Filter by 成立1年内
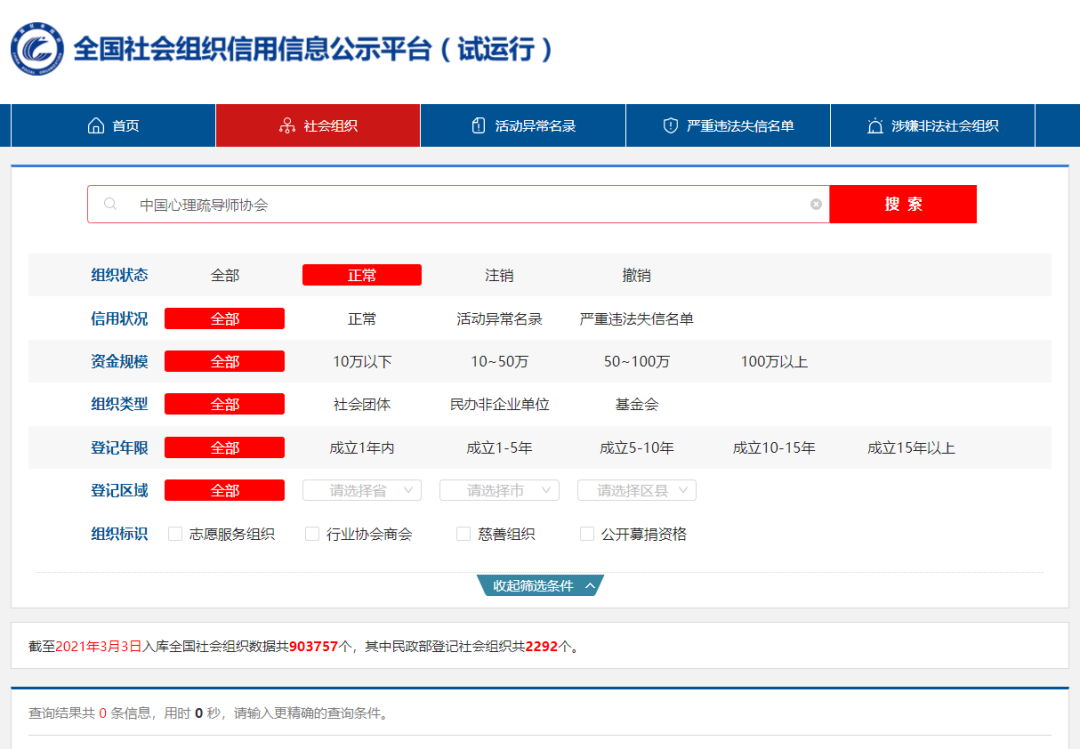The image size is (1080, 749). point(362,447)
